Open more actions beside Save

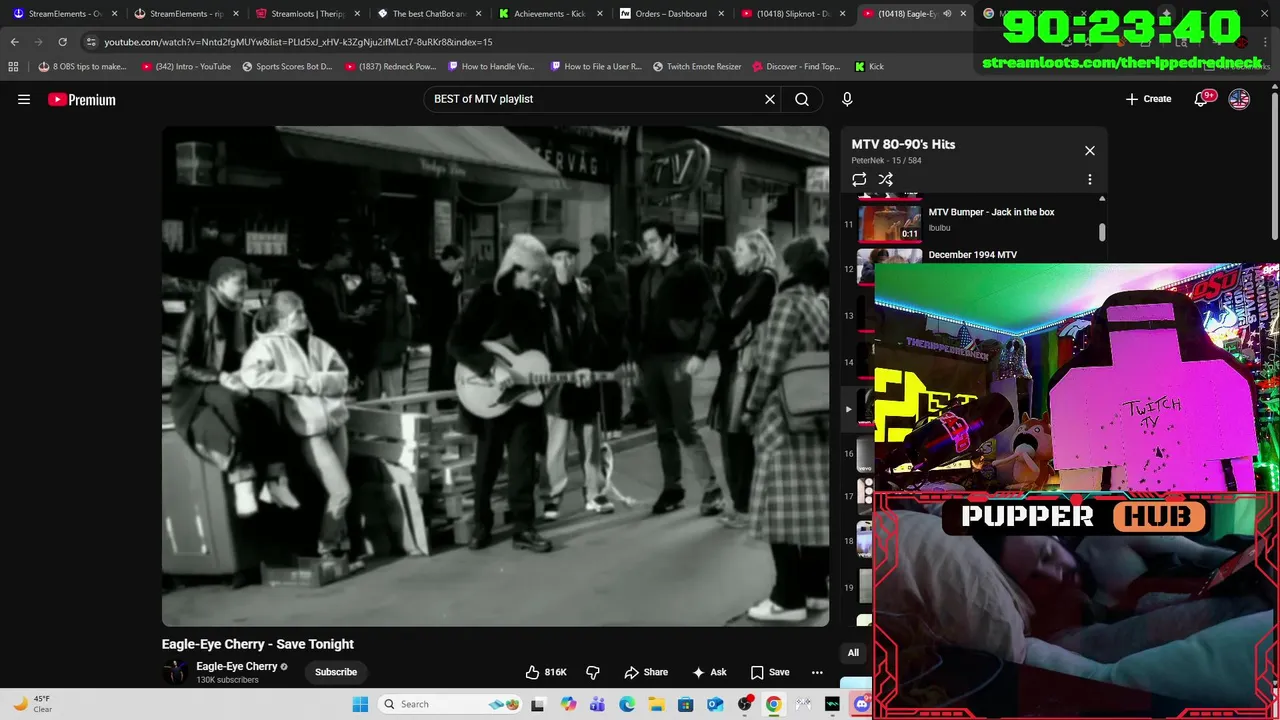click(817, 672)
